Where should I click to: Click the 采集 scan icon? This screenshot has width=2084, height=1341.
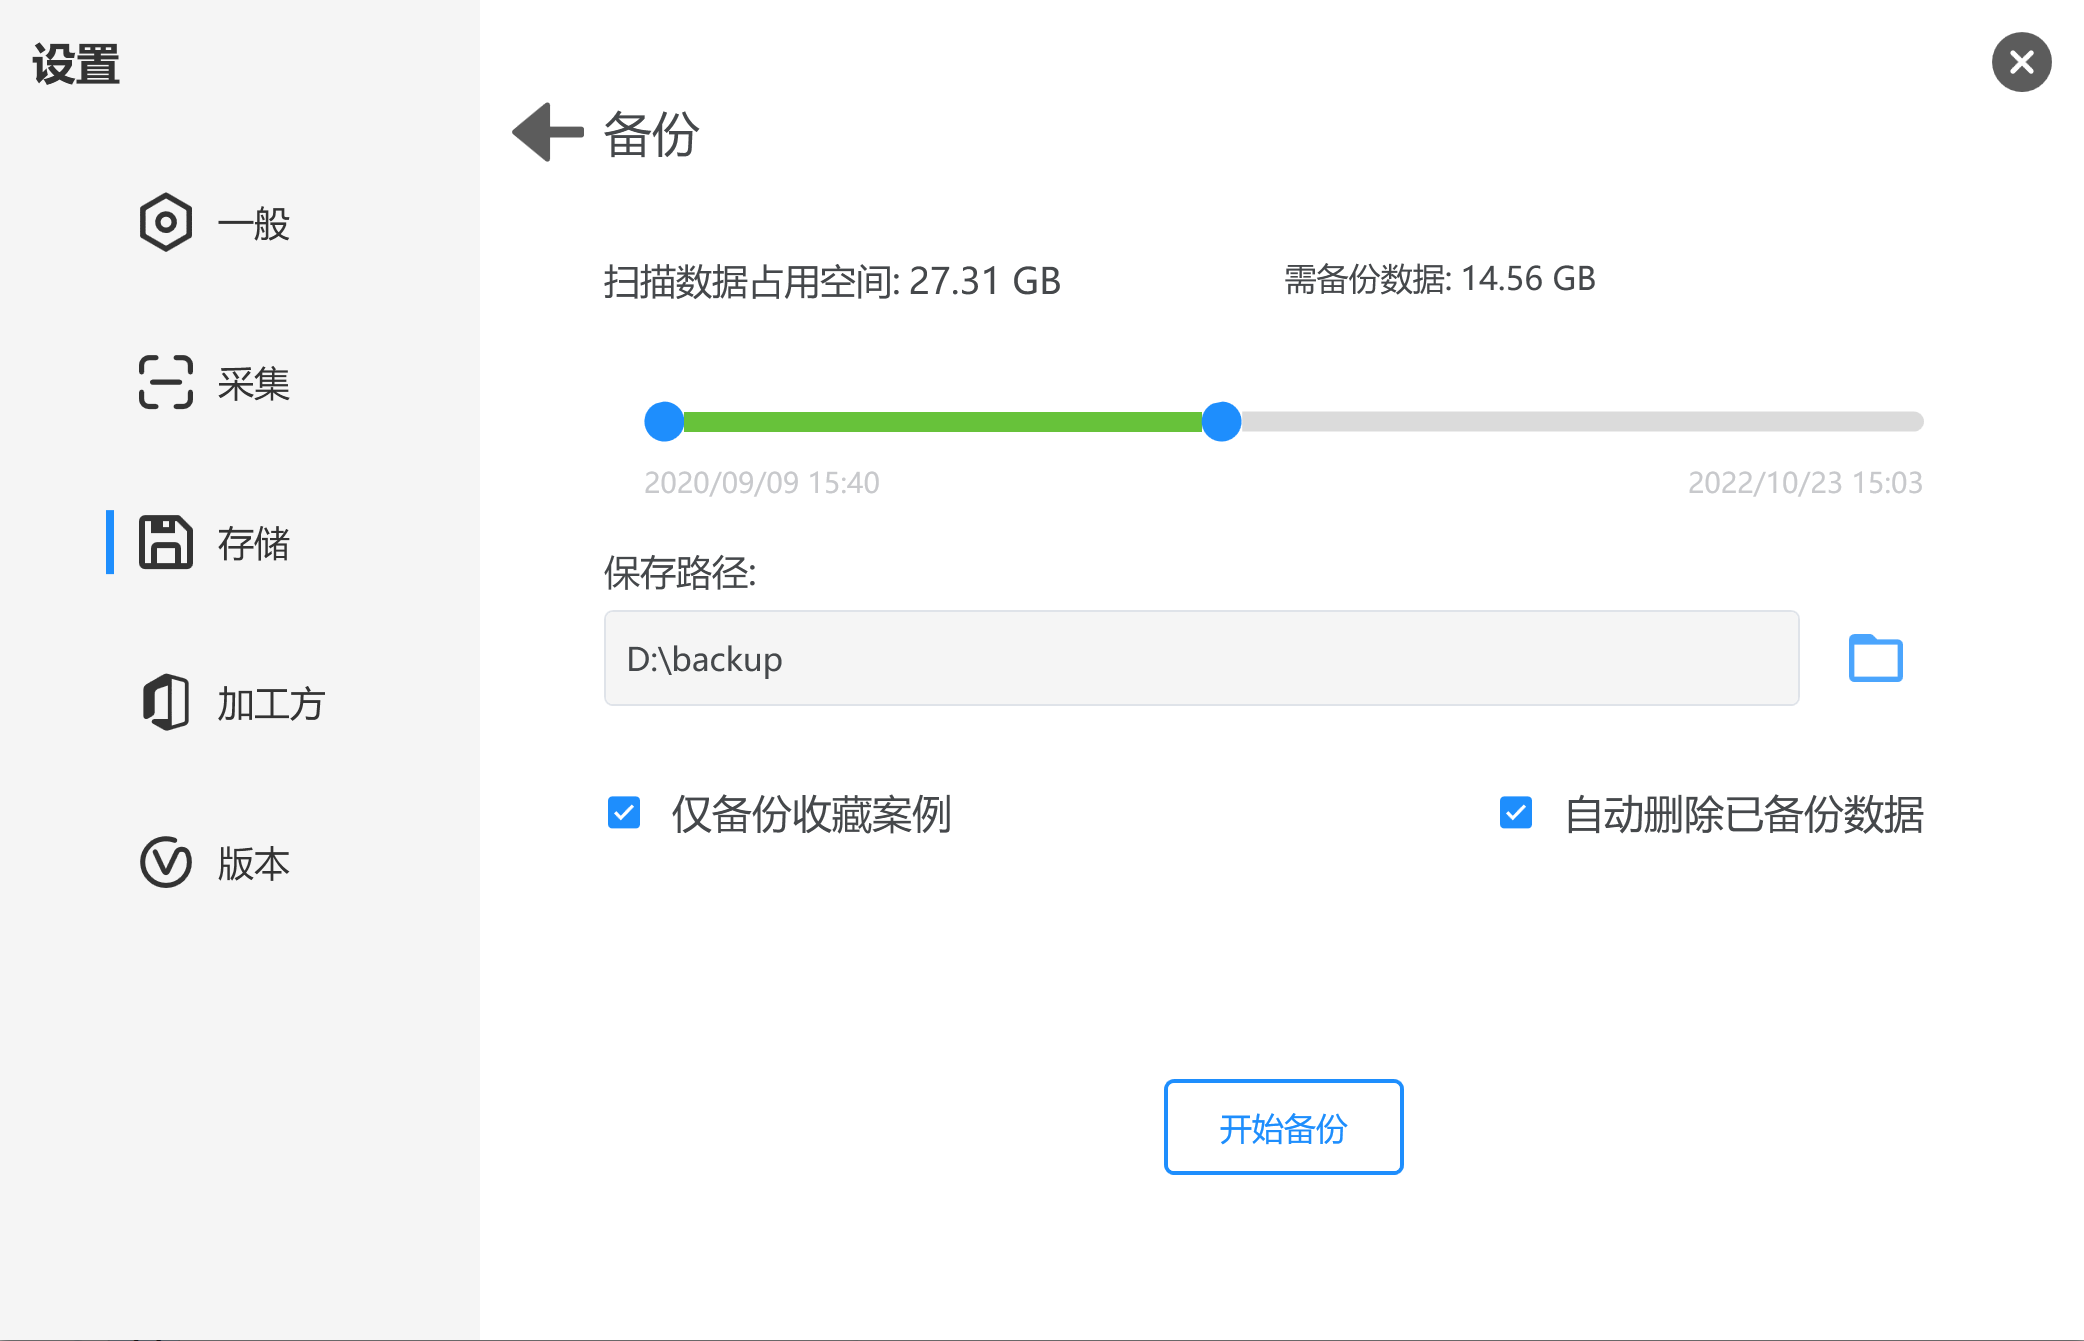click(165, 382)
